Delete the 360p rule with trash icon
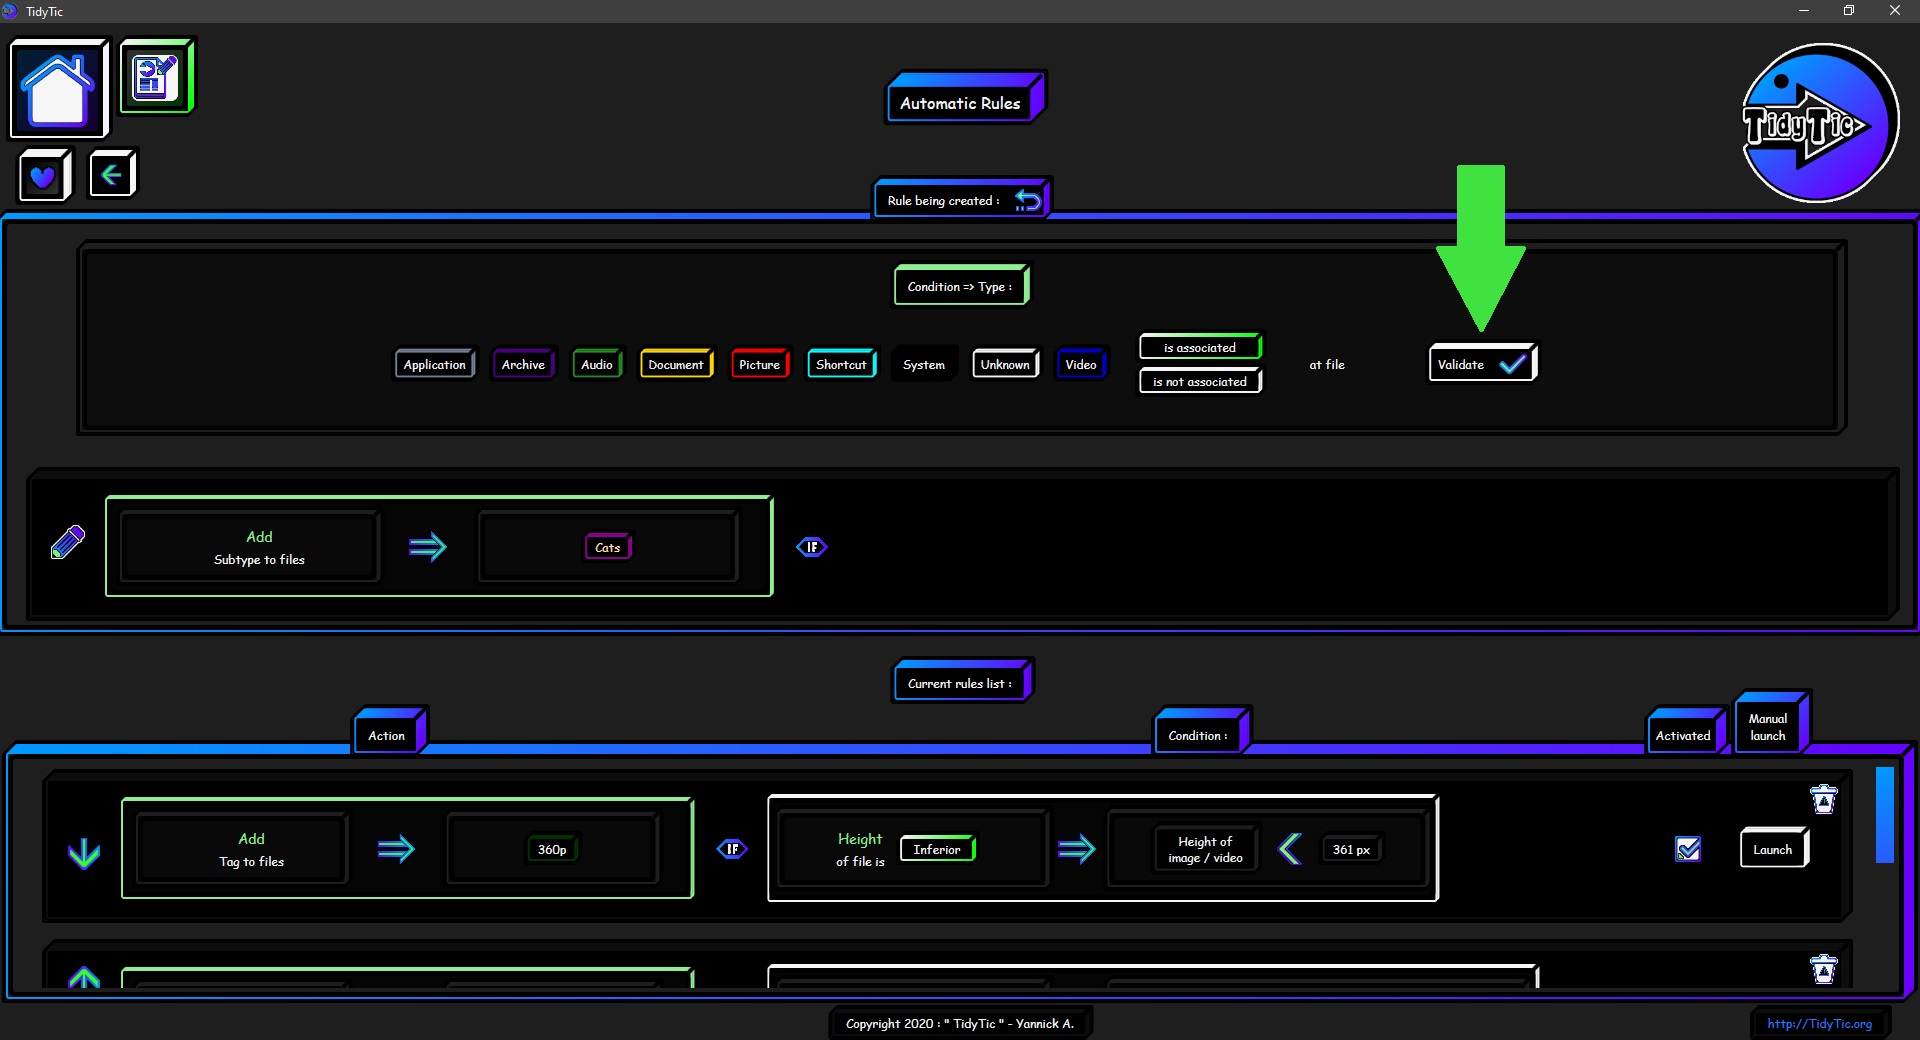1920x1040 pixels. 1824,799
